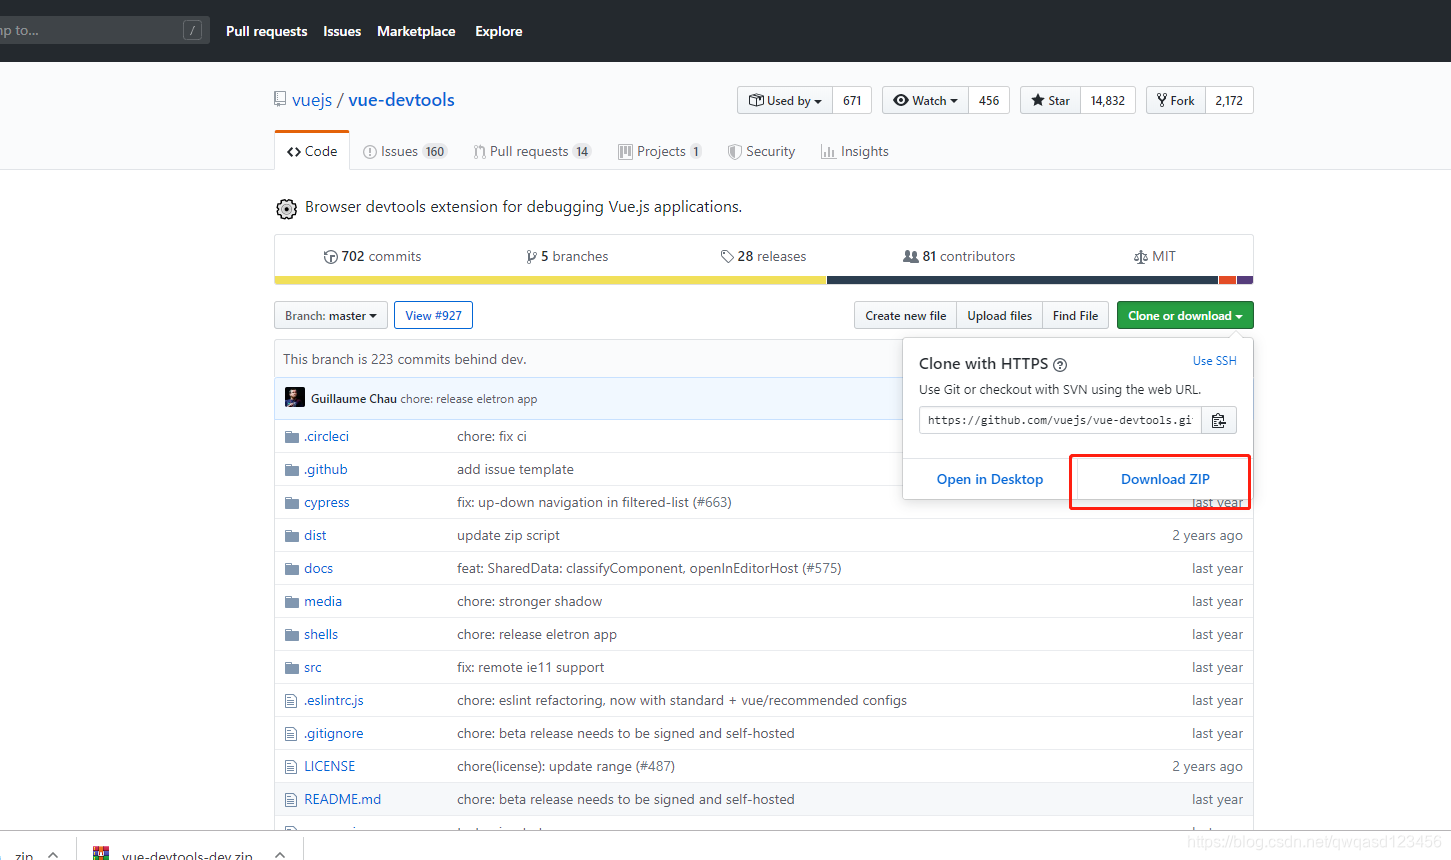The width and height of the screenshot is (1451, 860).
Task: Click the docs folder icon
Action: click(x=292, y=569)
